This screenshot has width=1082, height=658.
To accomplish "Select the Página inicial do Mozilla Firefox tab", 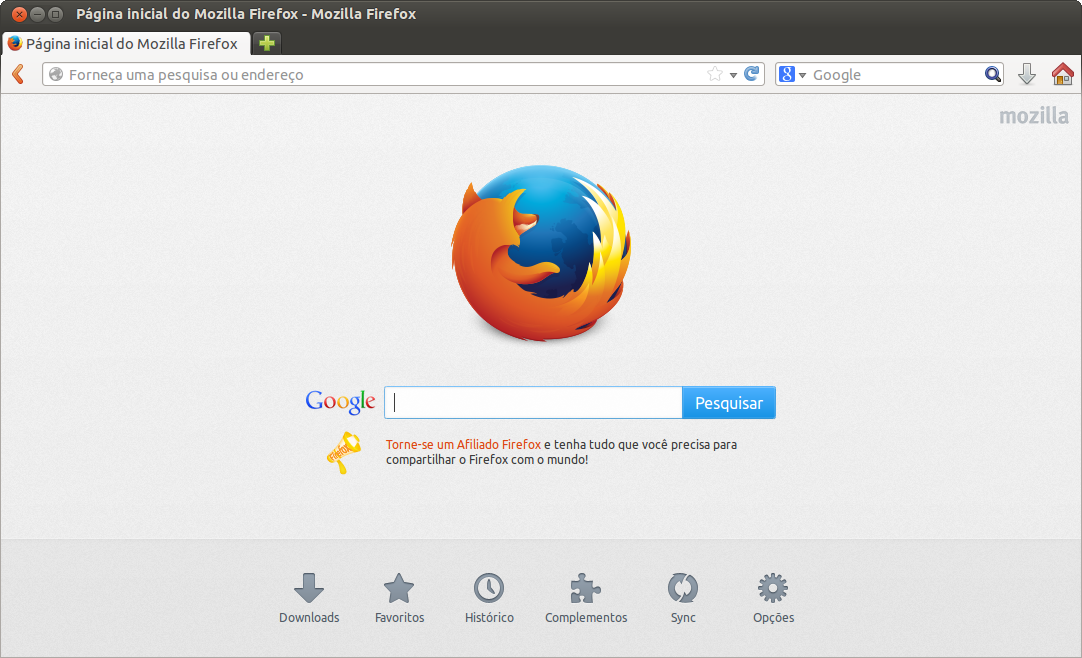I will [x=126, y=43].
